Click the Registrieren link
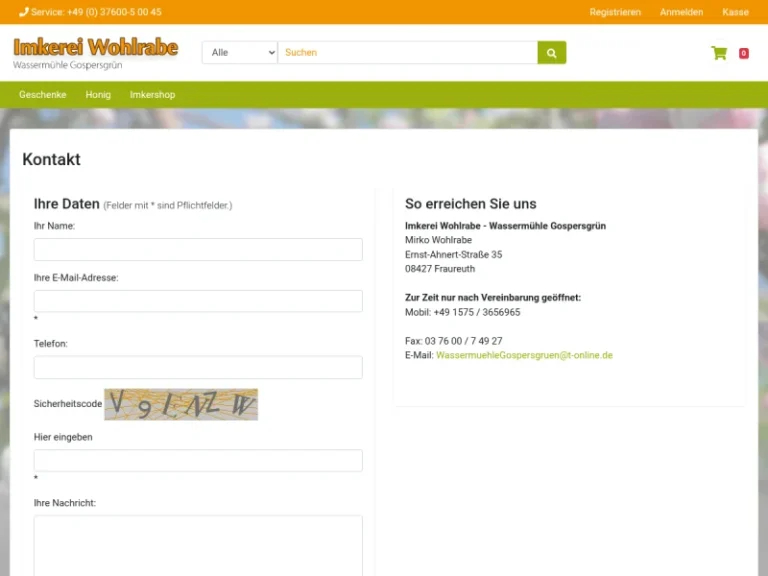This screenshot has width=768, height=576. click(x=615, y=12)
